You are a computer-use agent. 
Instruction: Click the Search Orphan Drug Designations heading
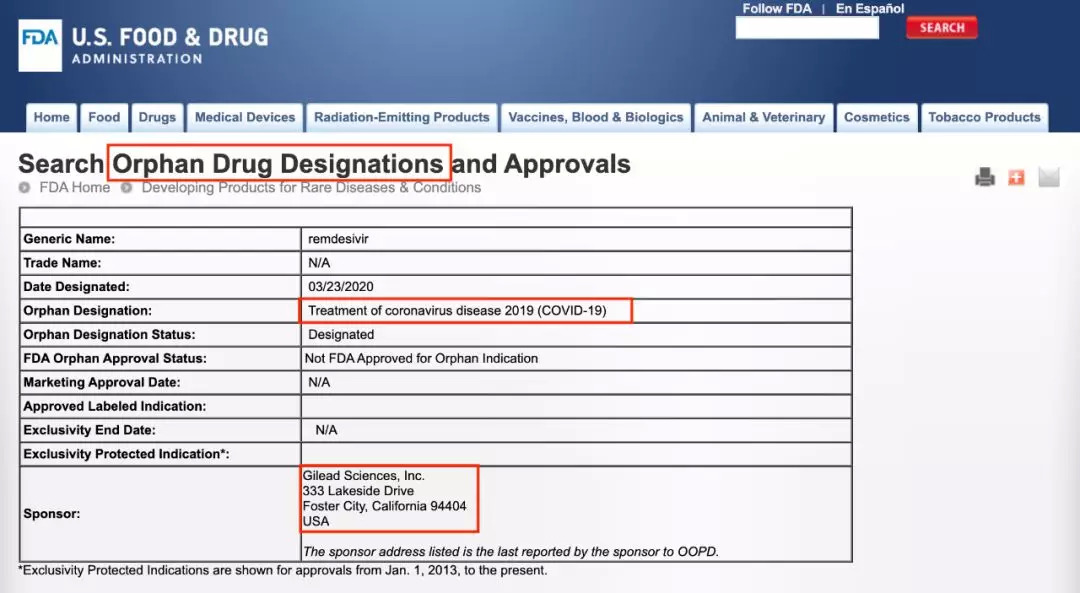(324, 164)
